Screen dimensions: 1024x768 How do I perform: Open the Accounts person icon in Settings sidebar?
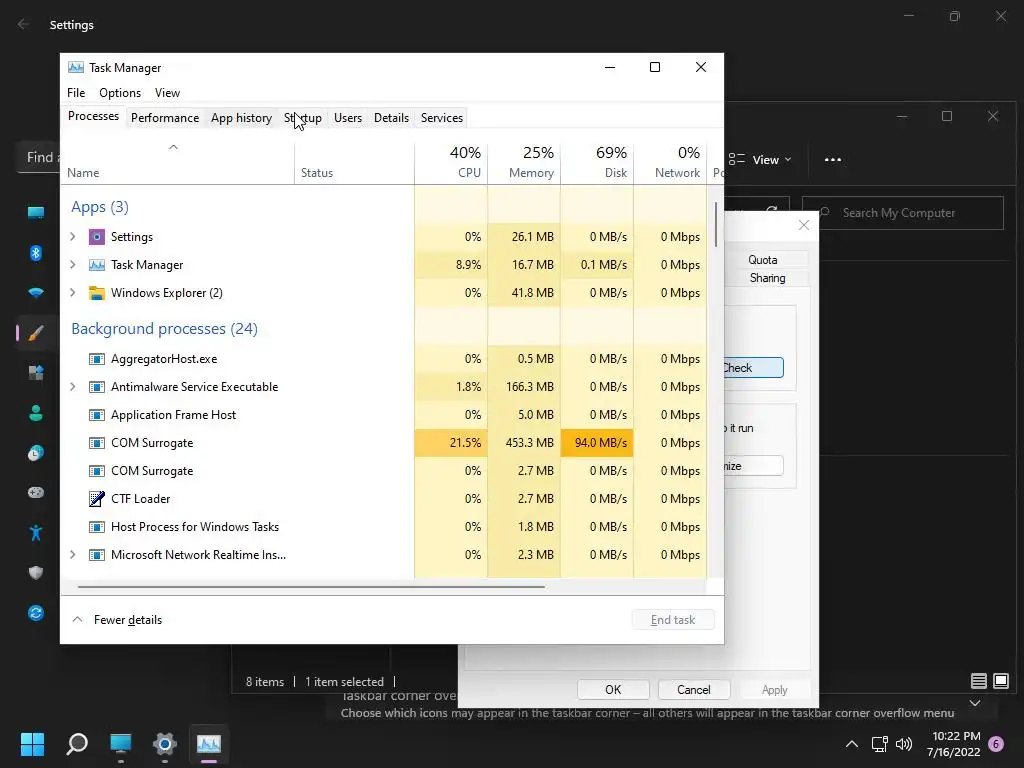(x=36, y=413)
